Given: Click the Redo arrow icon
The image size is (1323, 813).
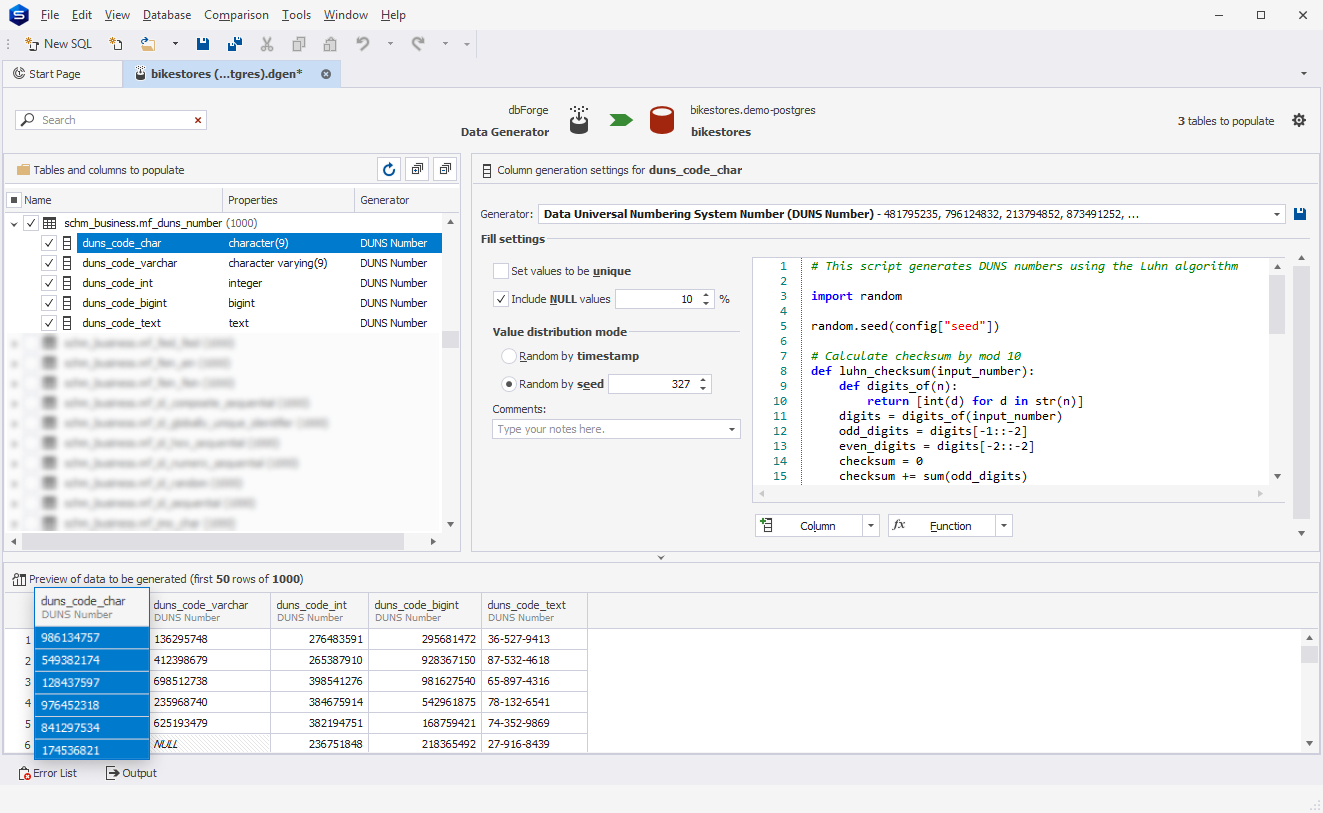Looking at the screenshot, I should tap(418, 44).
